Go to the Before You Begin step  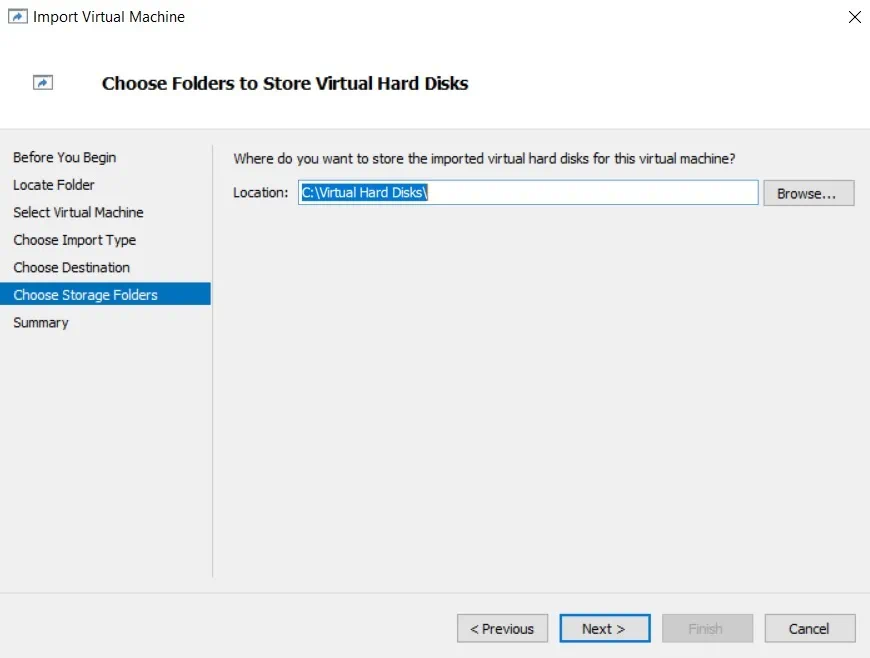pyautogui.click(x=65, y=158)
